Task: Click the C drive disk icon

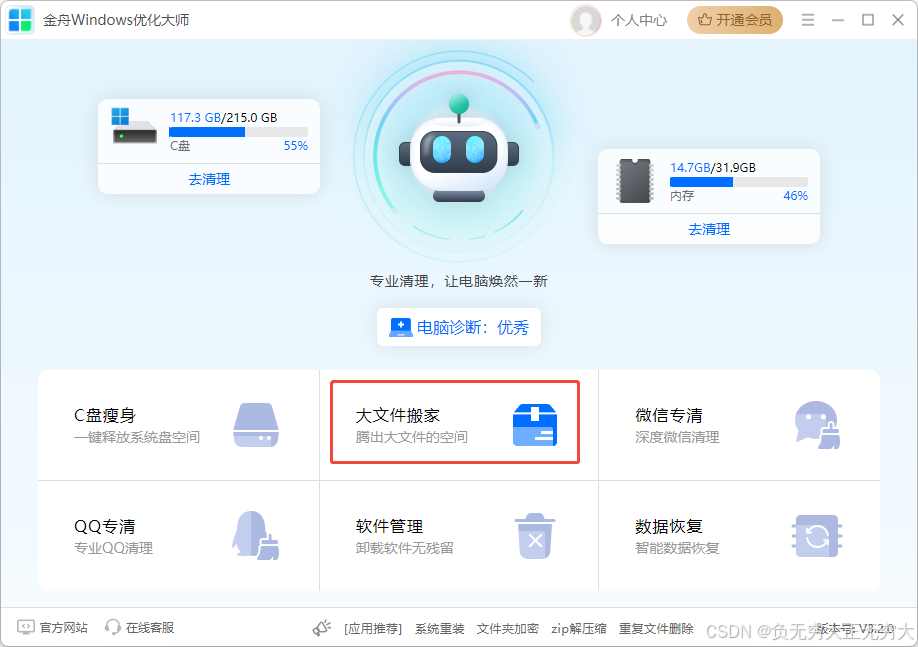Action: pyautogui.click(x=134, y=126)
